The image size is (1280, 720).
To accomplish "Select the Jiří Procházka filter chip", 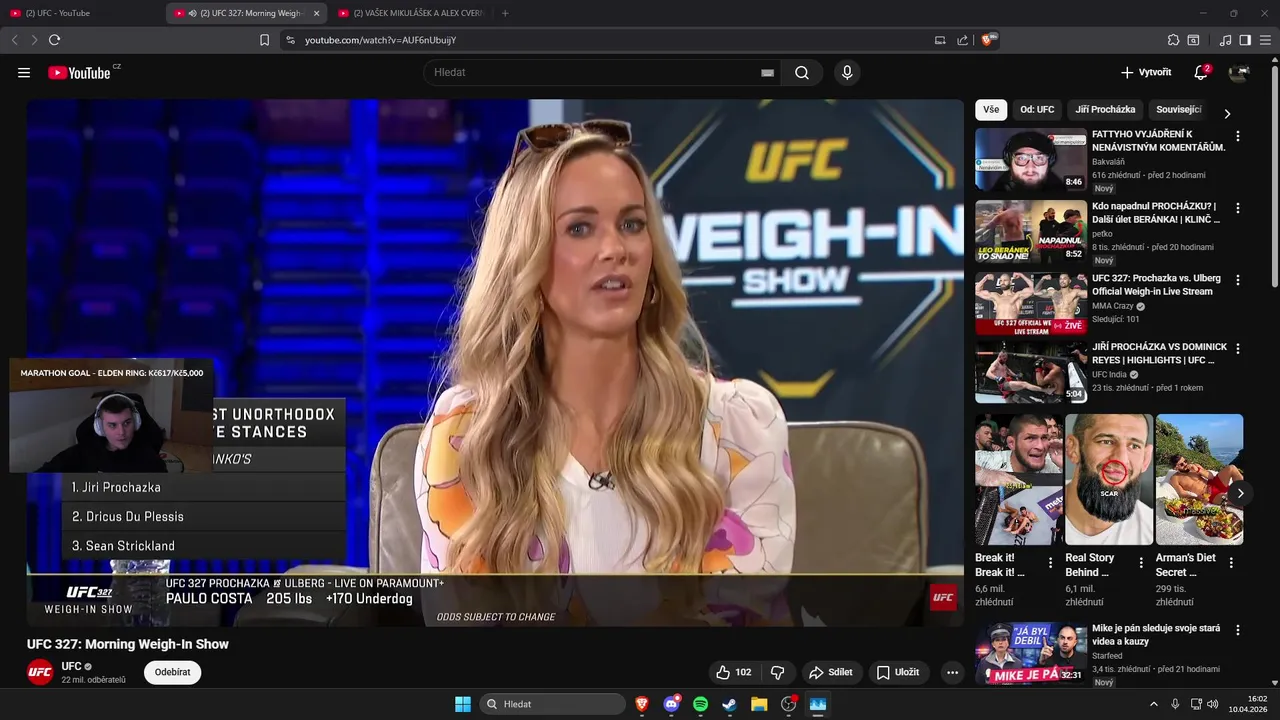I will click(x=1105, y=110).
